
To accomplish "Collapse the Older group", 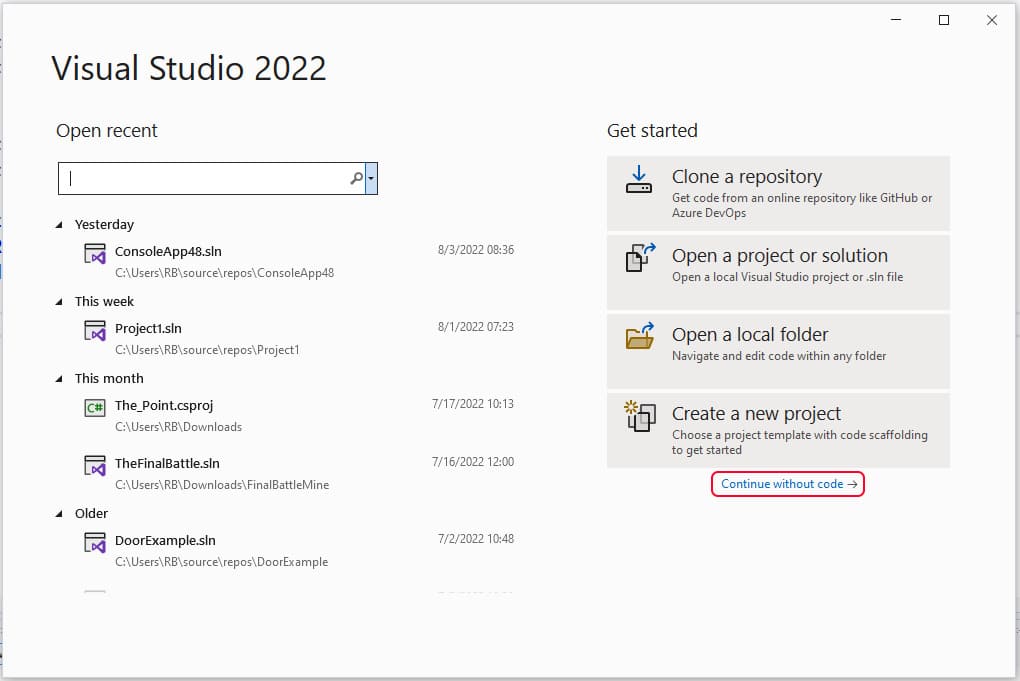I will tap(60, 514).
